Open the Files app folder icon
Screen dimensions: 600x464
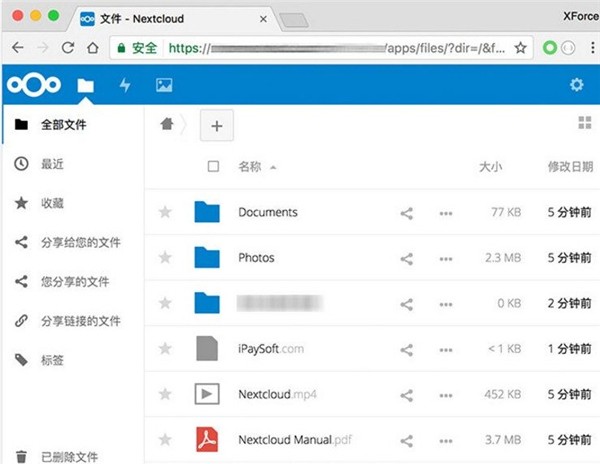click(x=85, y=85)
